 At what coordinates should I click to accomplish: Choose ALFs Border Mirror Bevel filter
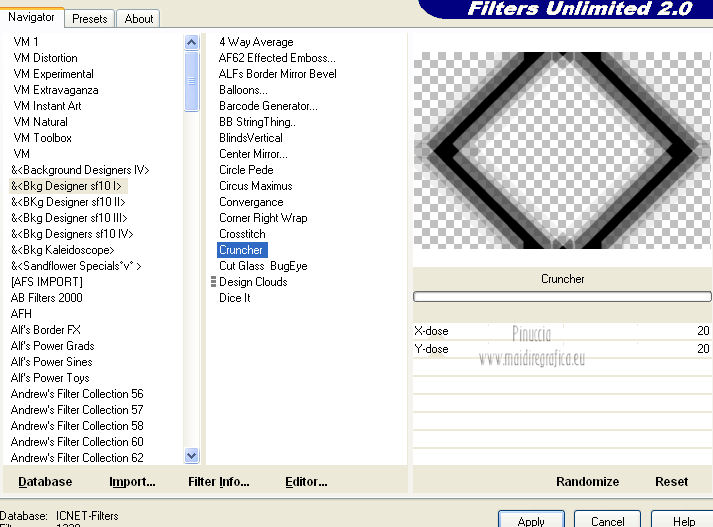point(277,74)
